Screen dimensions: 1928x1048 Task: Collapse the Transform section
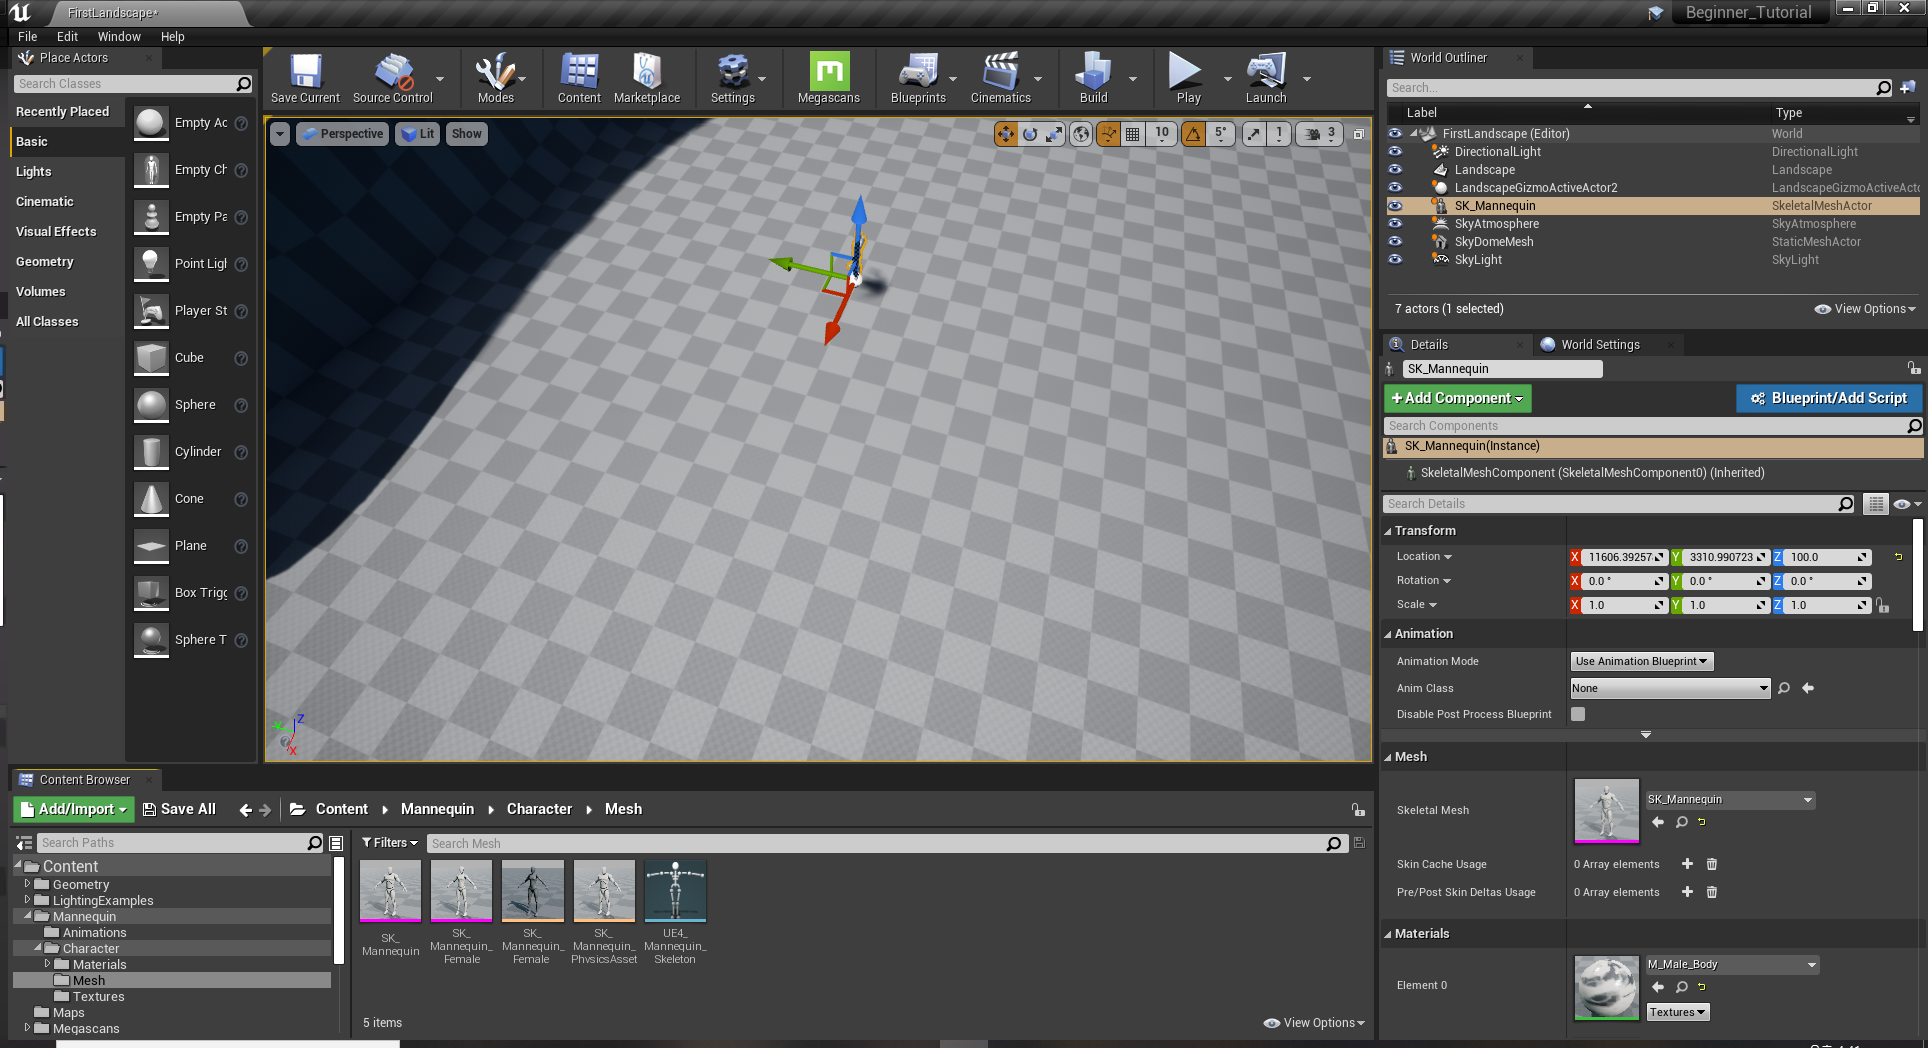pyautogui.click(x=1388, y=531)
